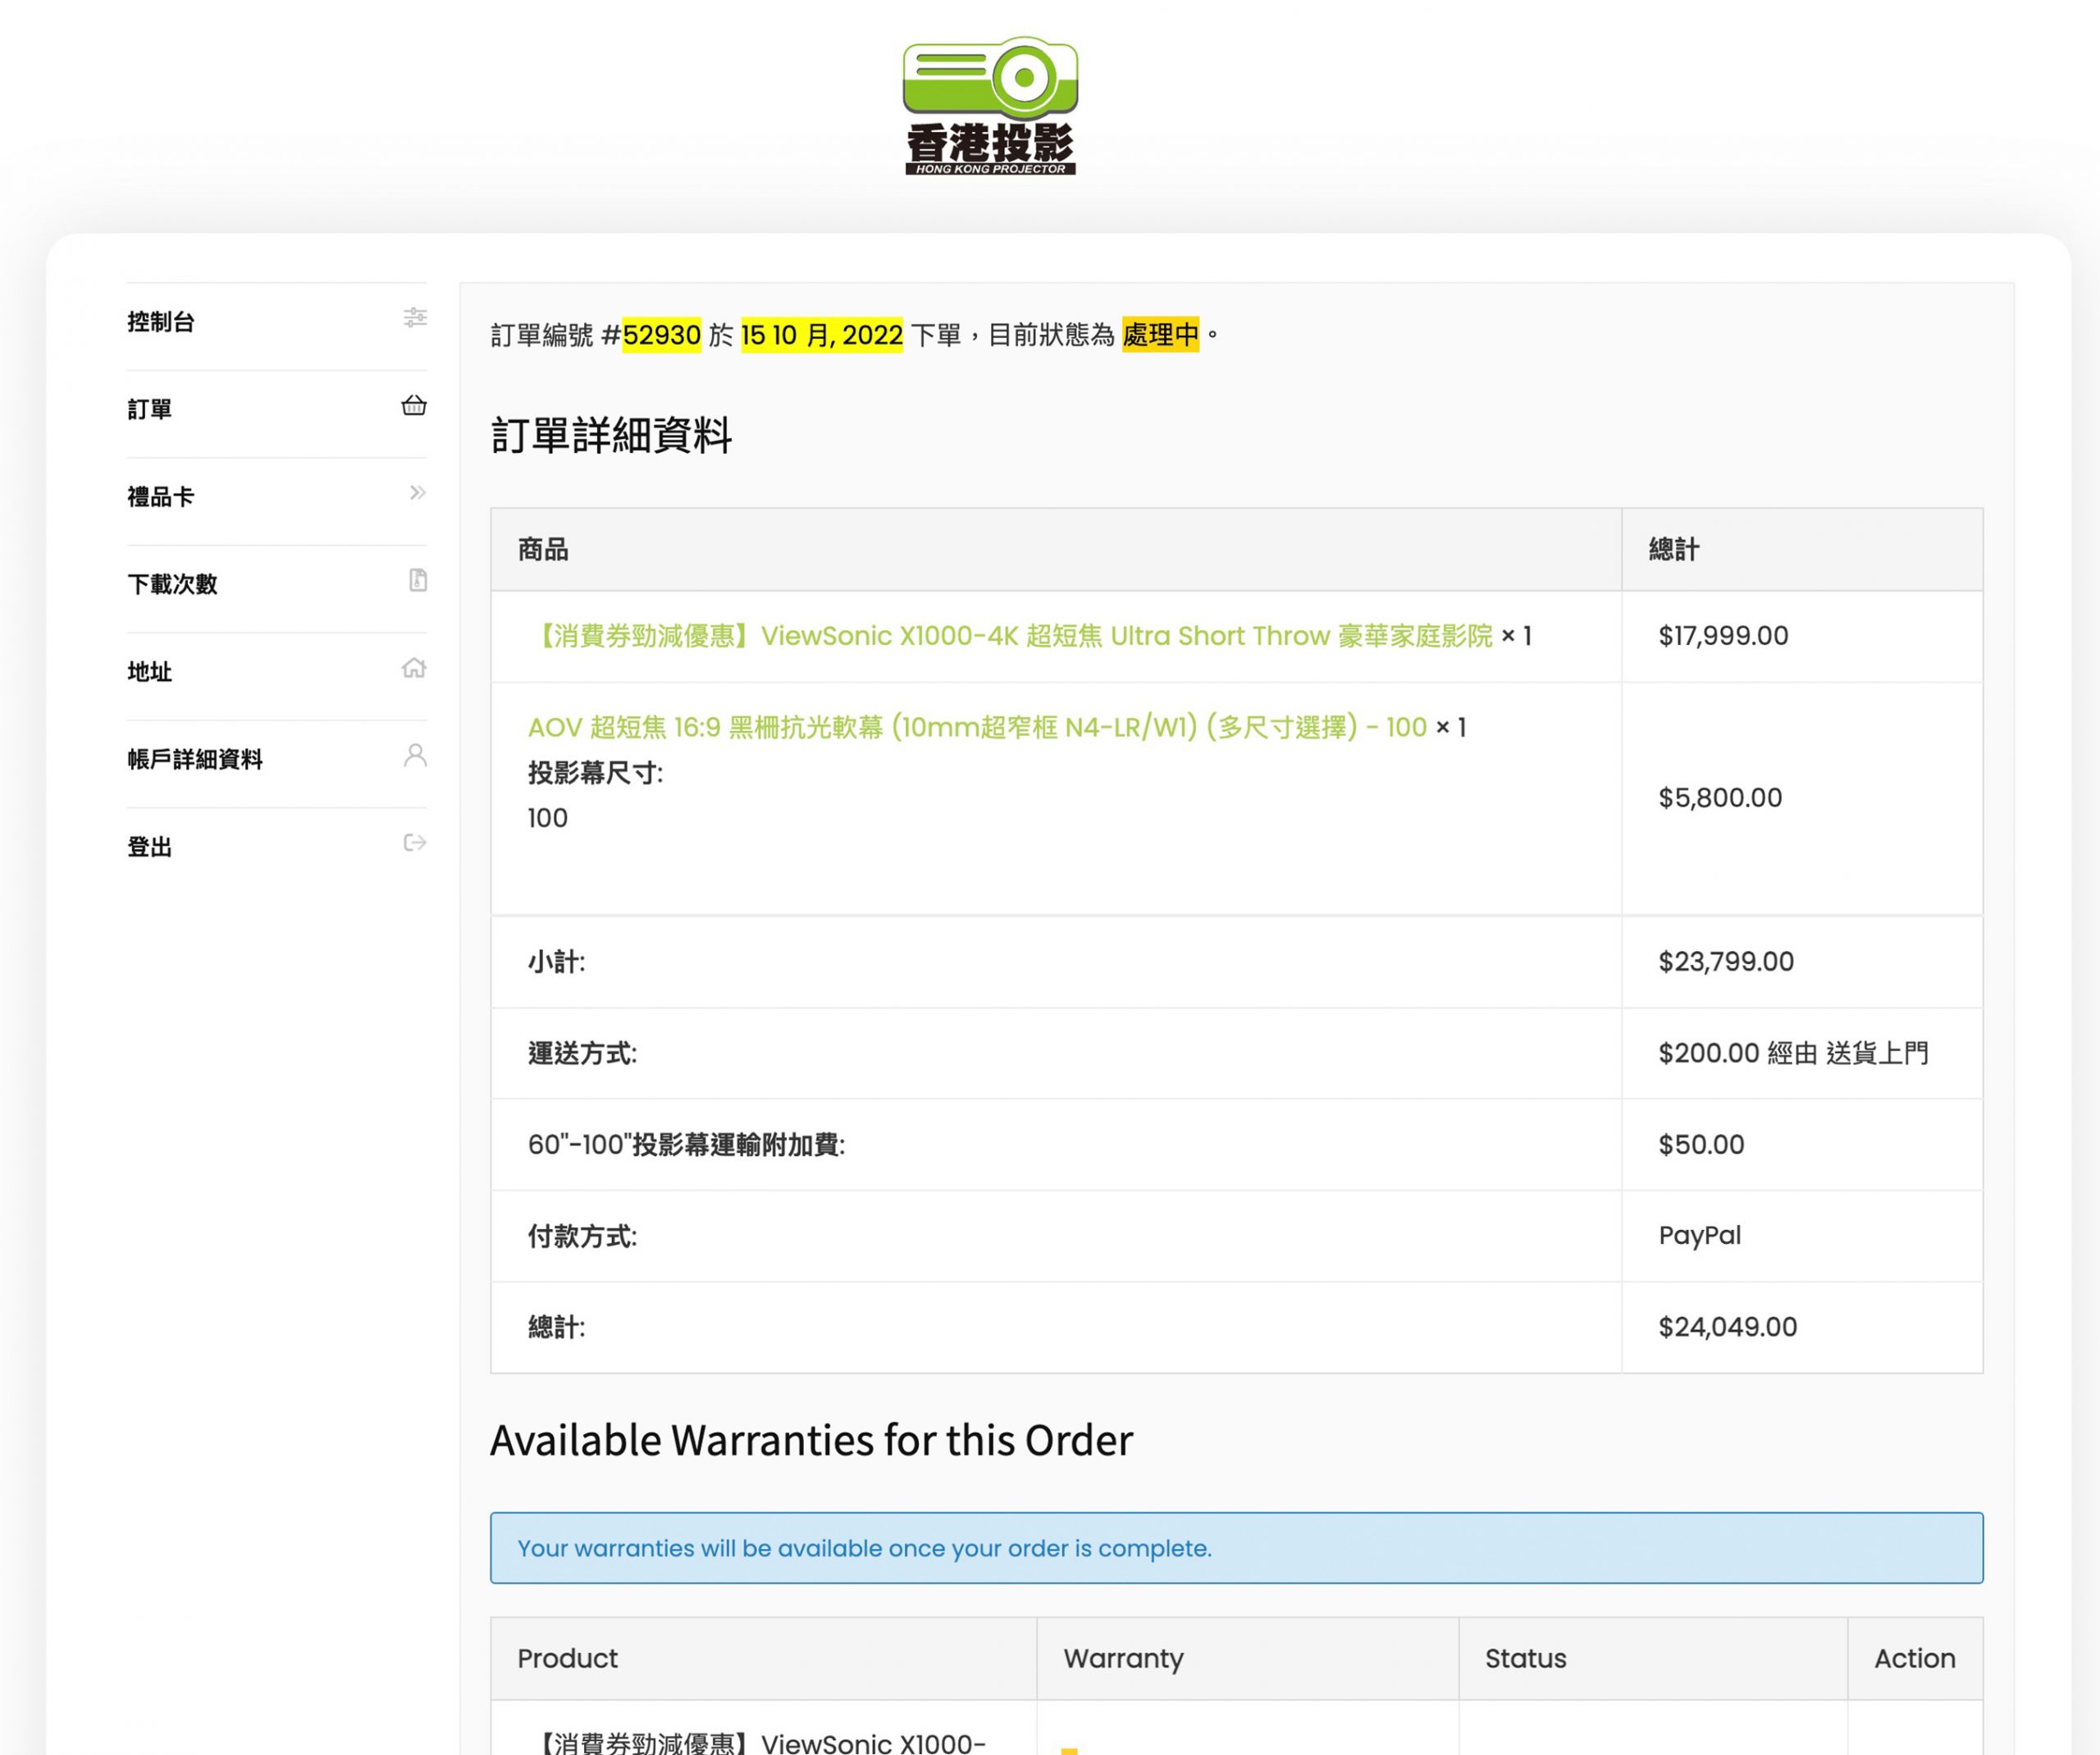Image resolution: width=2100 pixels, height=1755 pixels.
Task: Open the 地址 address menu item
Action: click(x=277, y=672)
